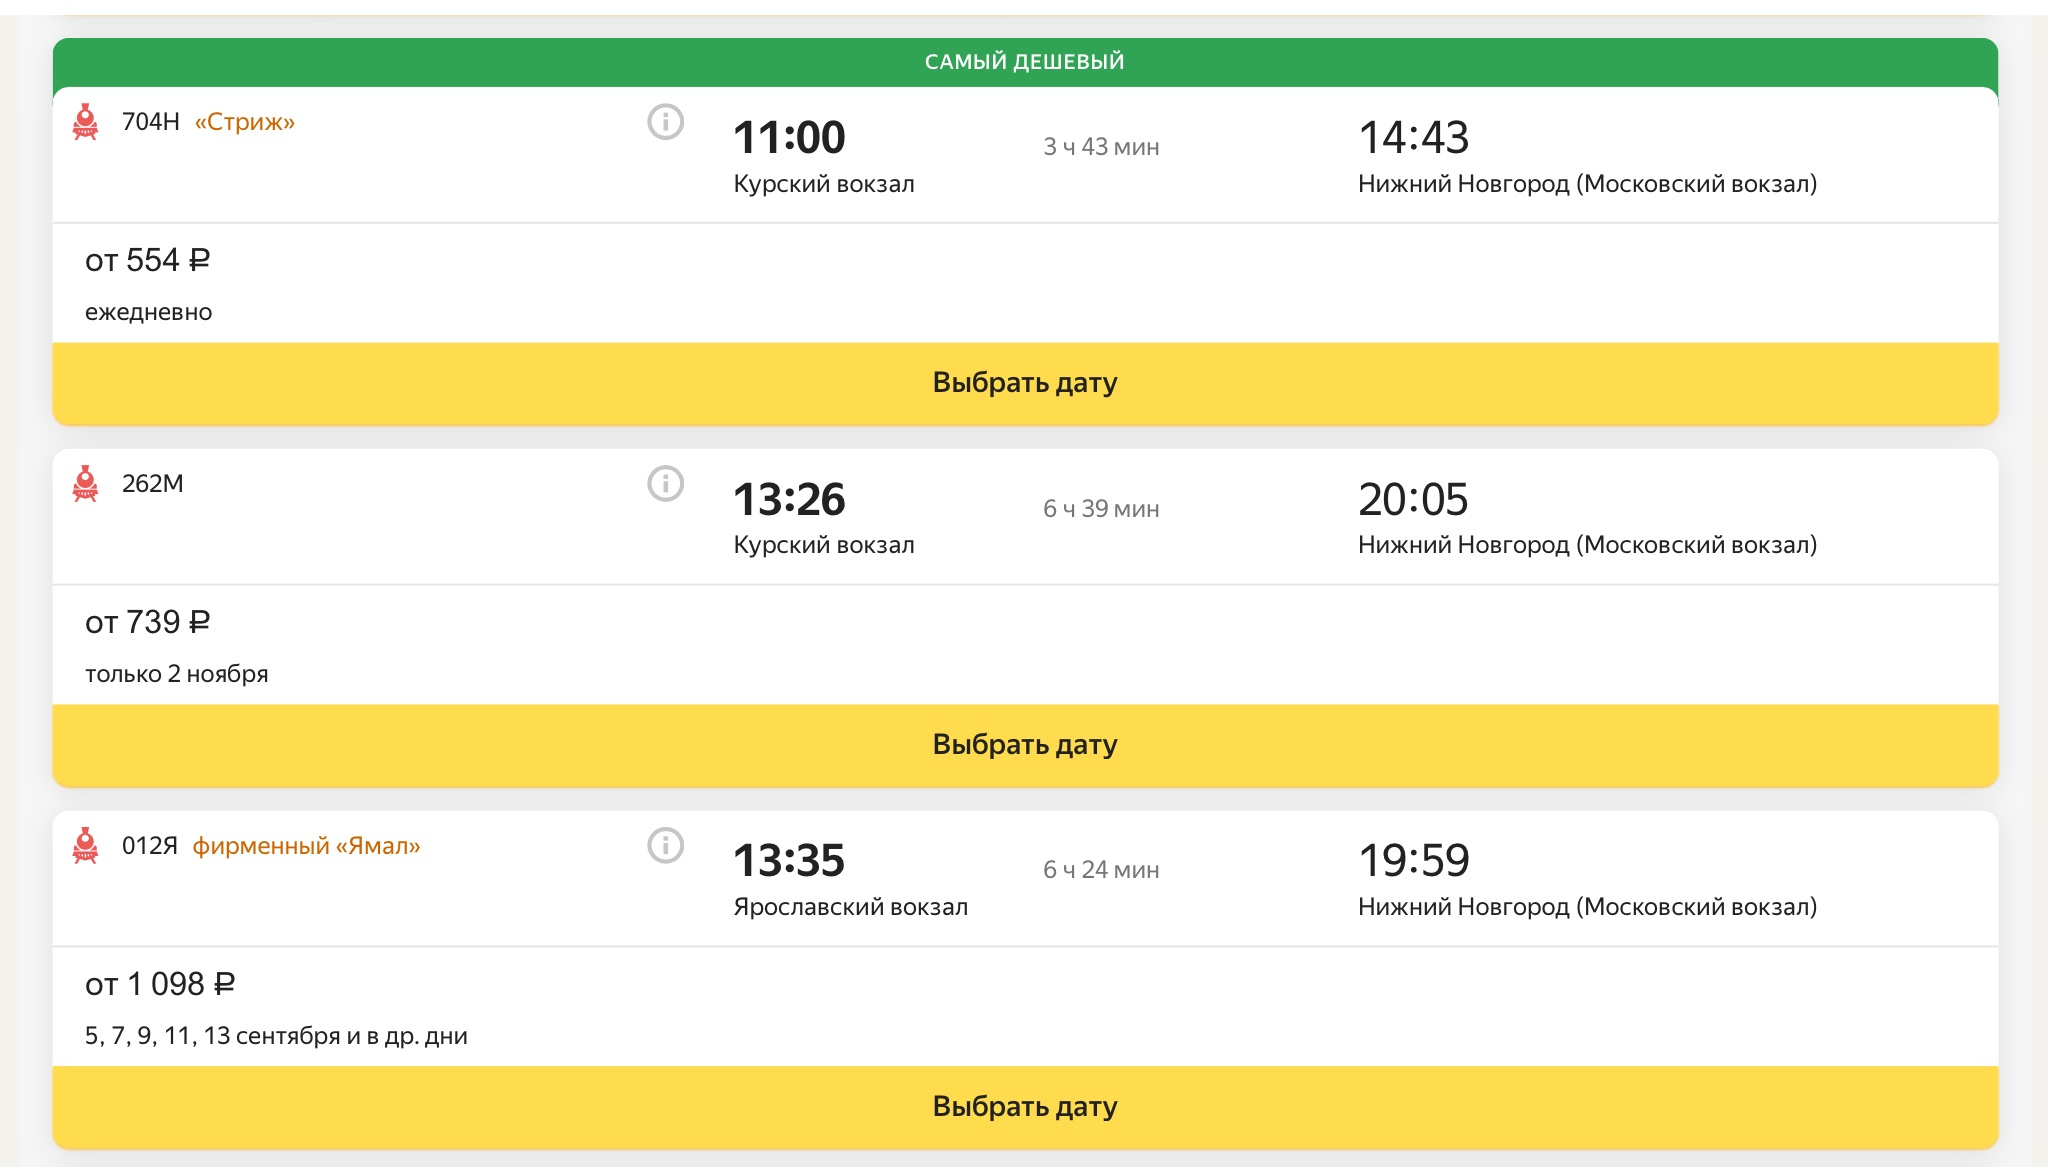Click train number 012Я
The image size is (2048, 1167).
point(149,846)
